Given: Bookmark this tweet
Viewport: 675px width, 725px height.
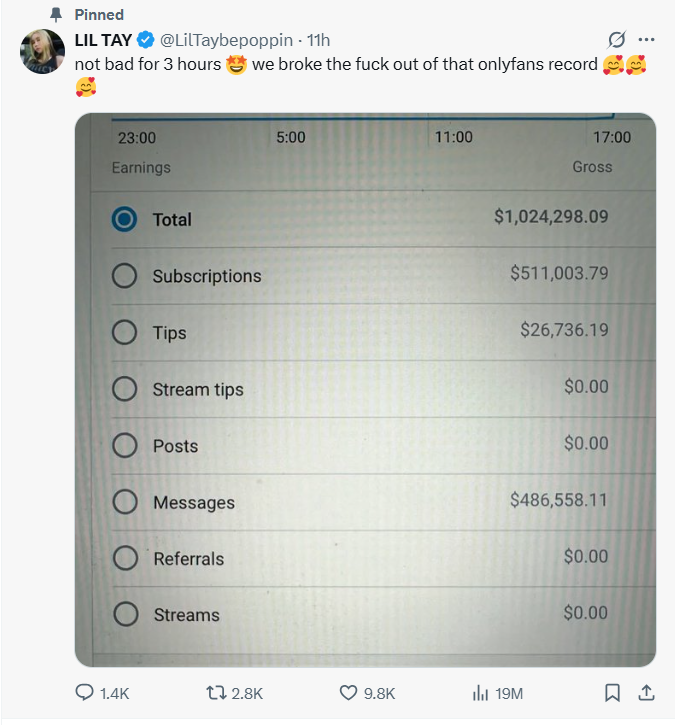Looking at the screenshot, I should pos(613,692).
